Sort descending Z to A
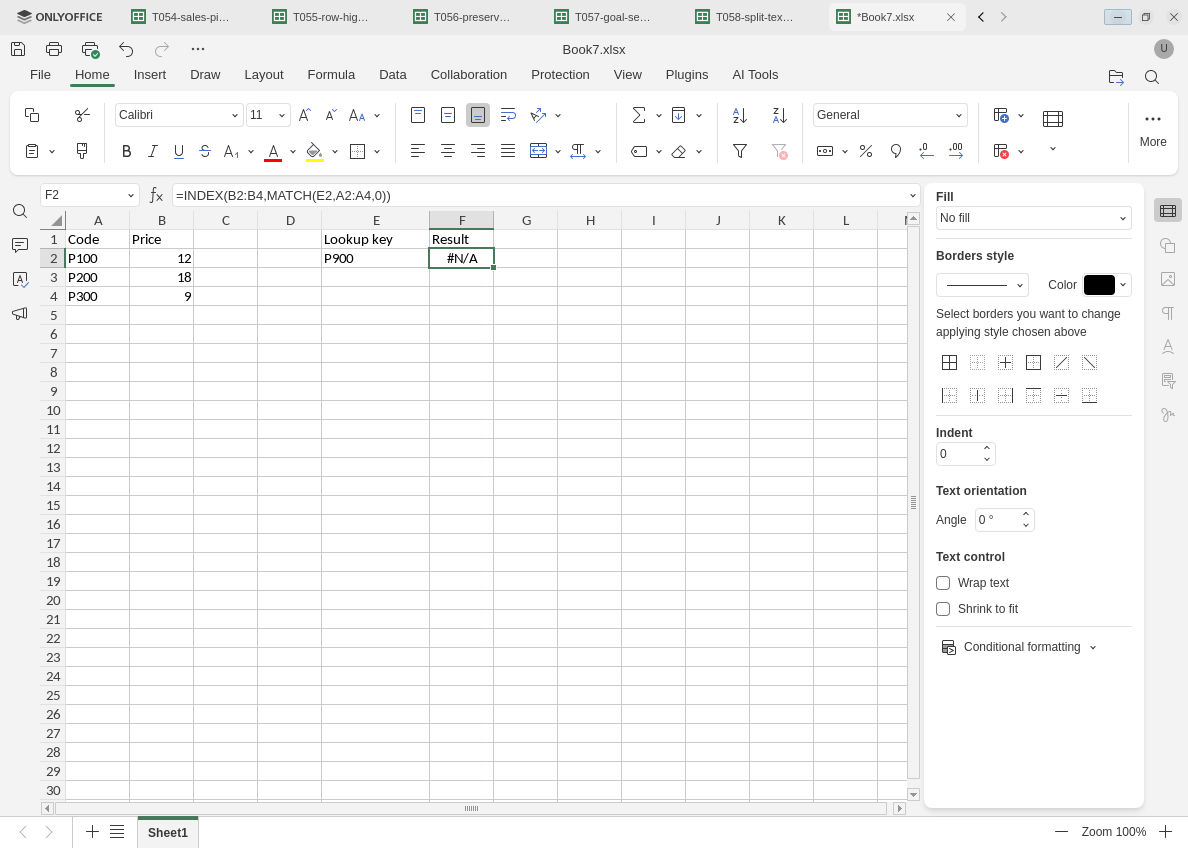 coord(780,115)
